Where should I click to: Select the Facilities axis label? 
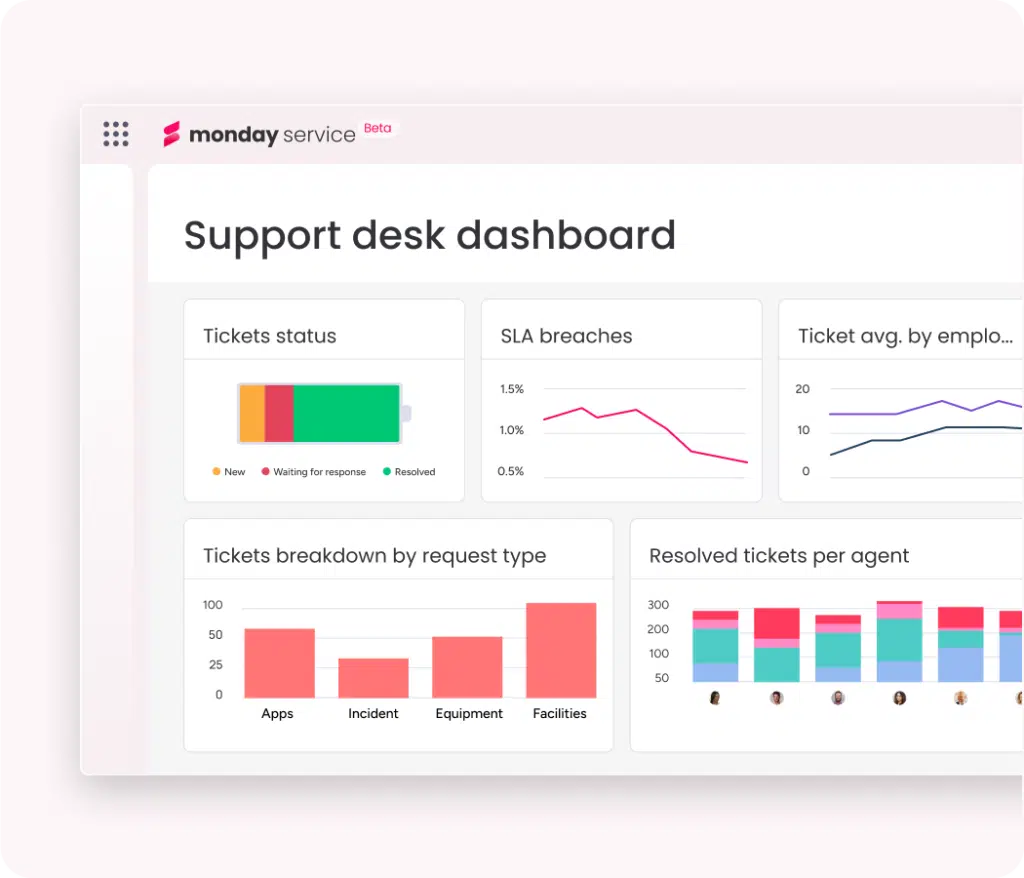[x=560, y=713]
